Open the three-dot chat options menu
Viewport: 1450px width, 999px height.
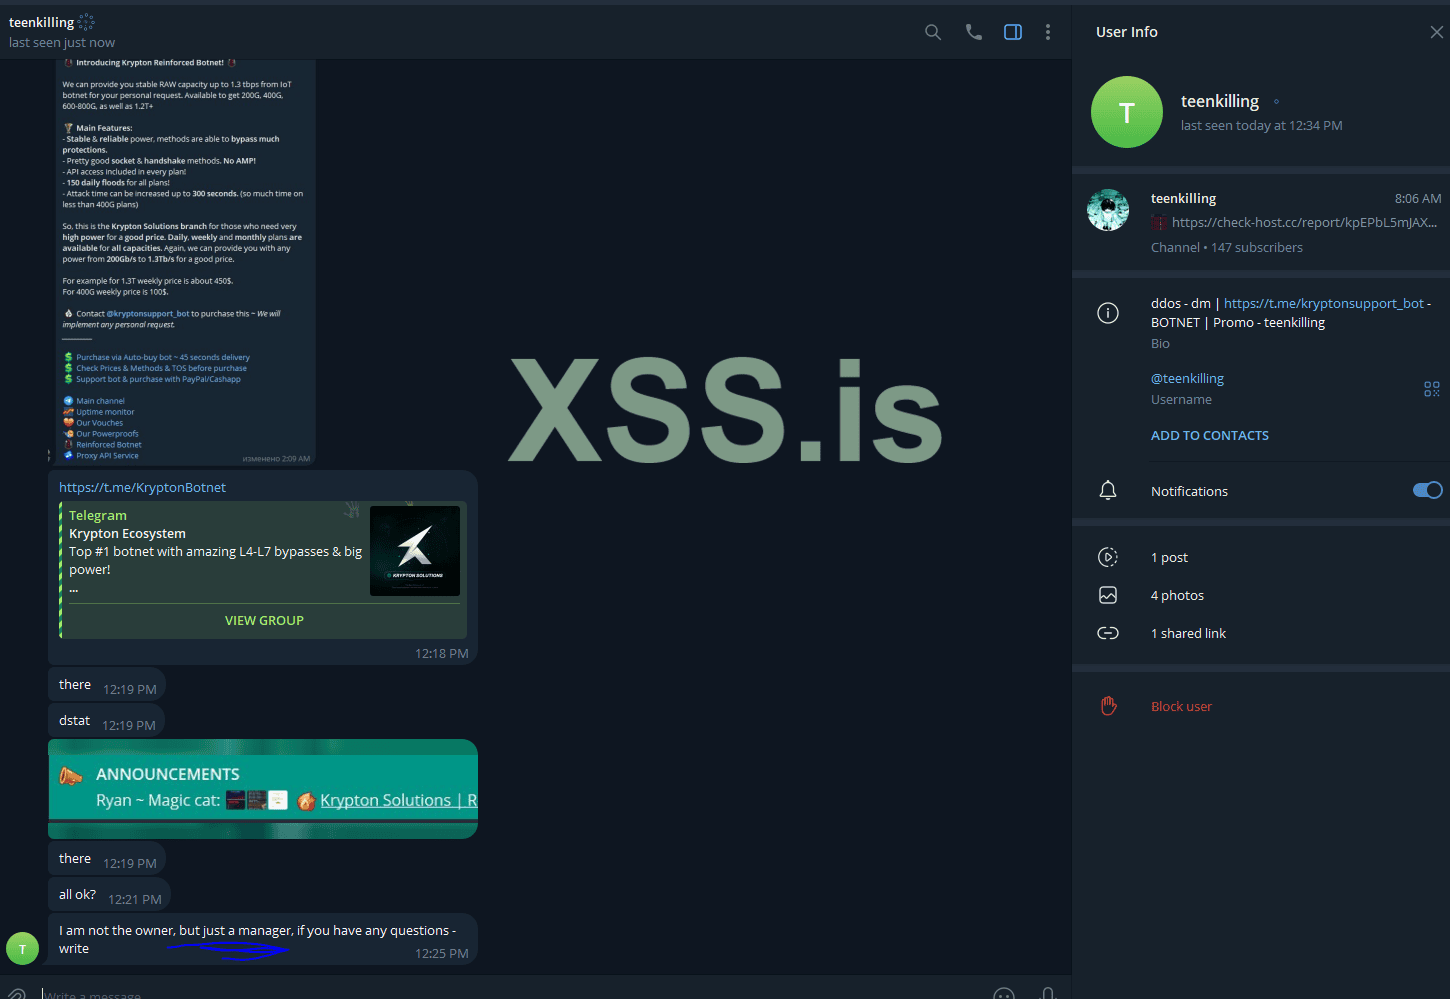tap(1048, 32)
